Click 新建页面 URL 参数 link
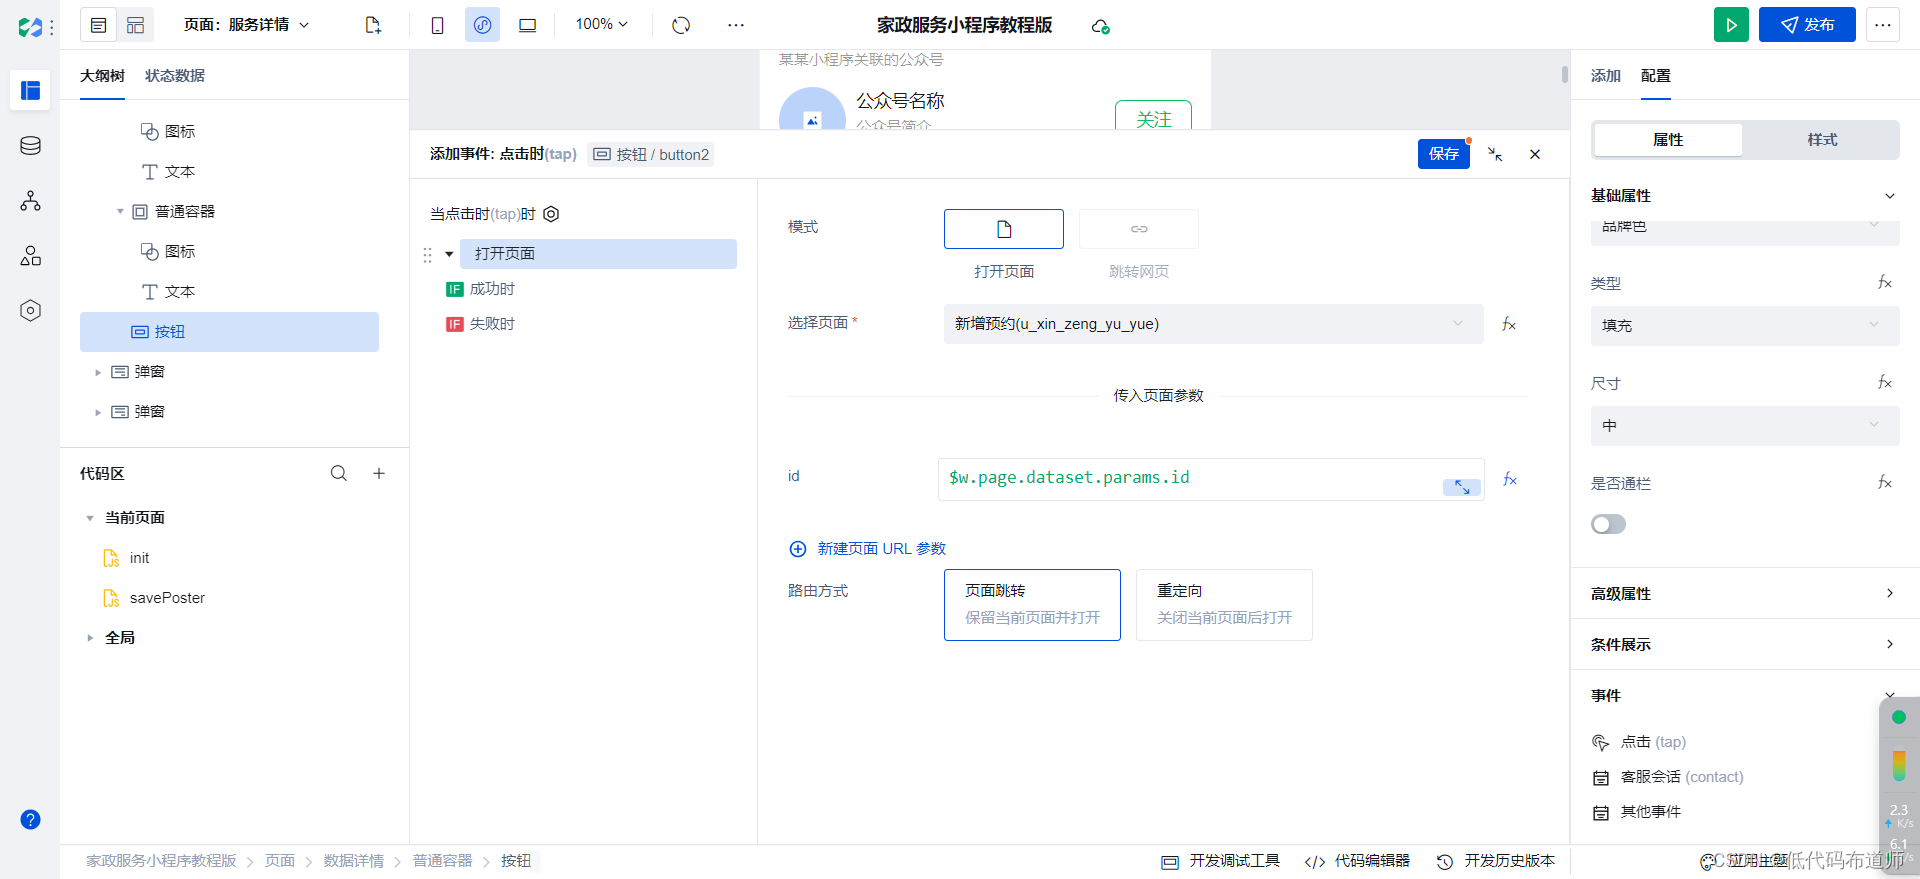1920x879 pixels. pos(868,549)
